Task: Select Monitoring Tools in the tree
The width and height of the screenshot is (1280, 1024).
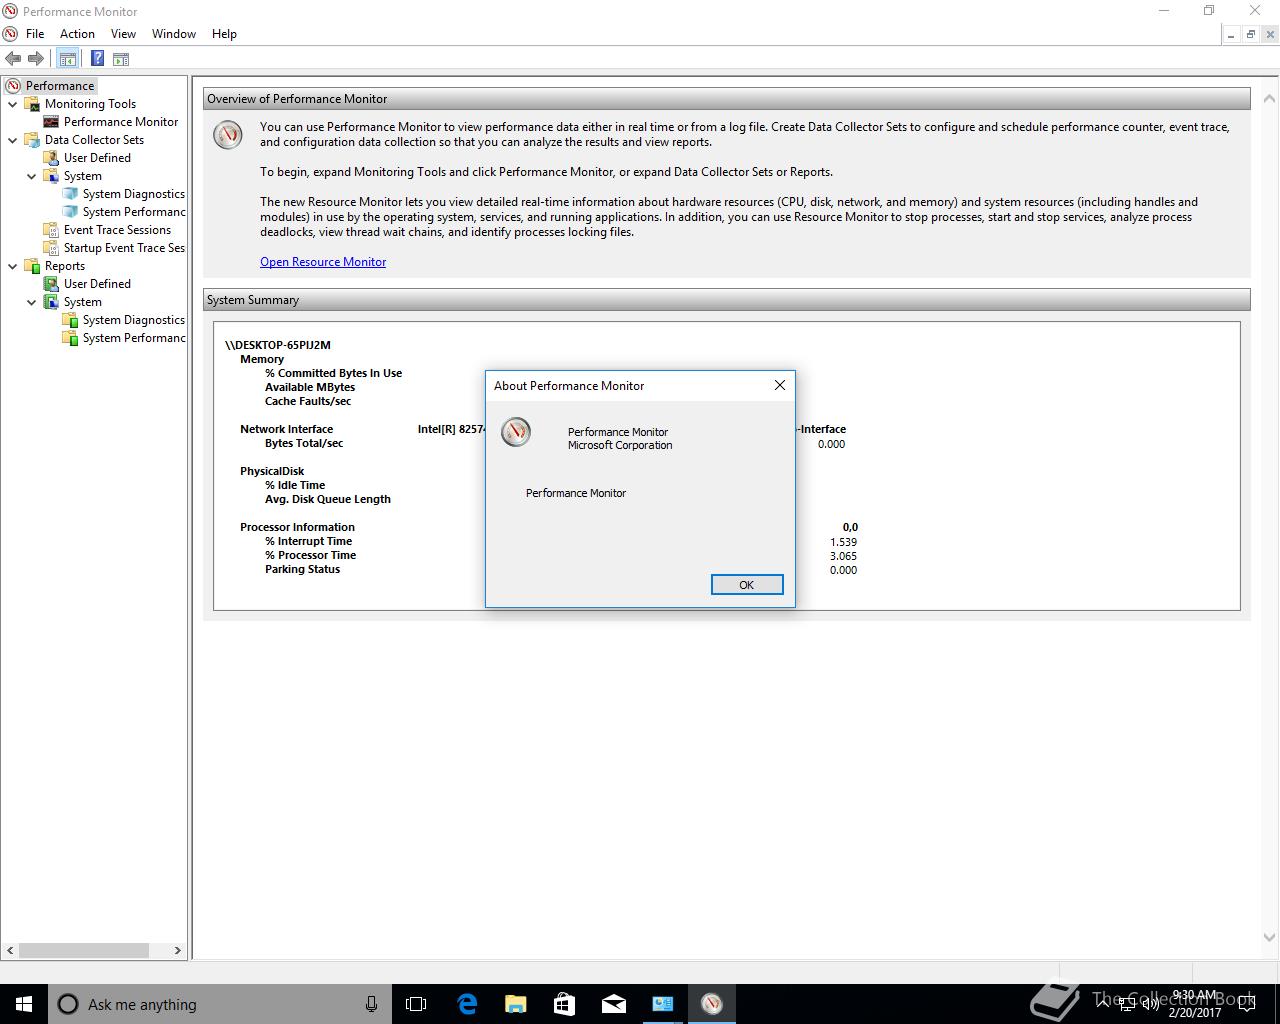Action: point(90,104)
